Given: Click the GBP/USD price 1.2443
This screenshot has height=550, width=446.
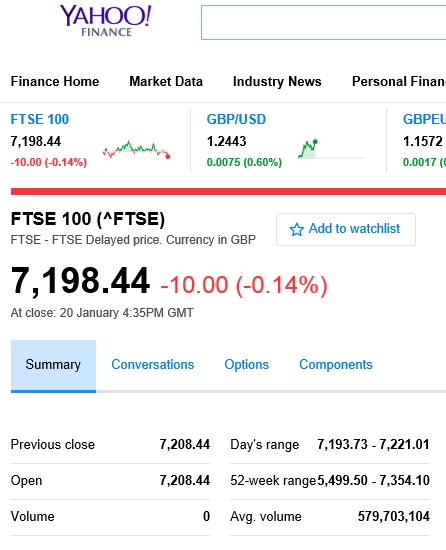Looking at the screenshot, I should coord(227,141).
